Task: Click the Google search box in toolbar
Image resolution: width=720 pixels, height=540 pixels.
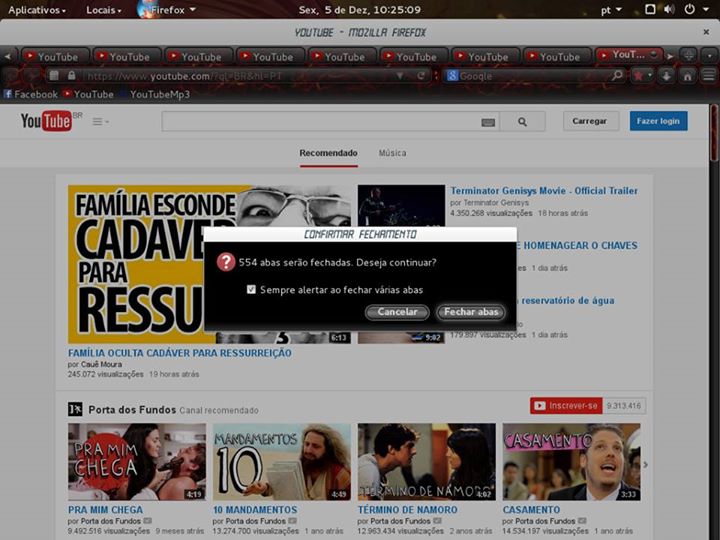Action: tap(535, 76)
